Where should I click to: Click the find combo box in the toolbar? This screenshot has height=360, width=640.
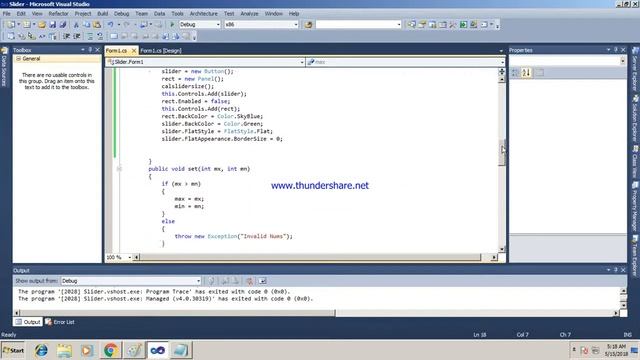359,24
